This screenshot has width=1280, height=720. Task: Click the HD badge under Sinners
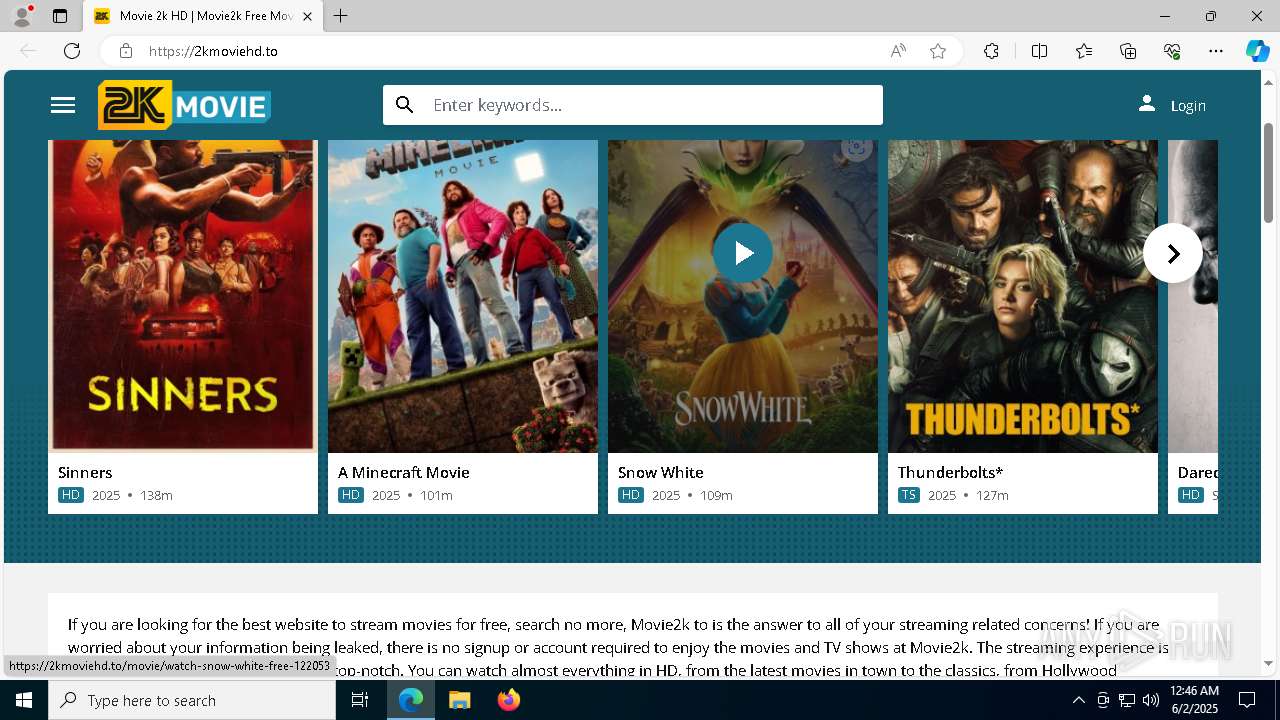(71, 495)
